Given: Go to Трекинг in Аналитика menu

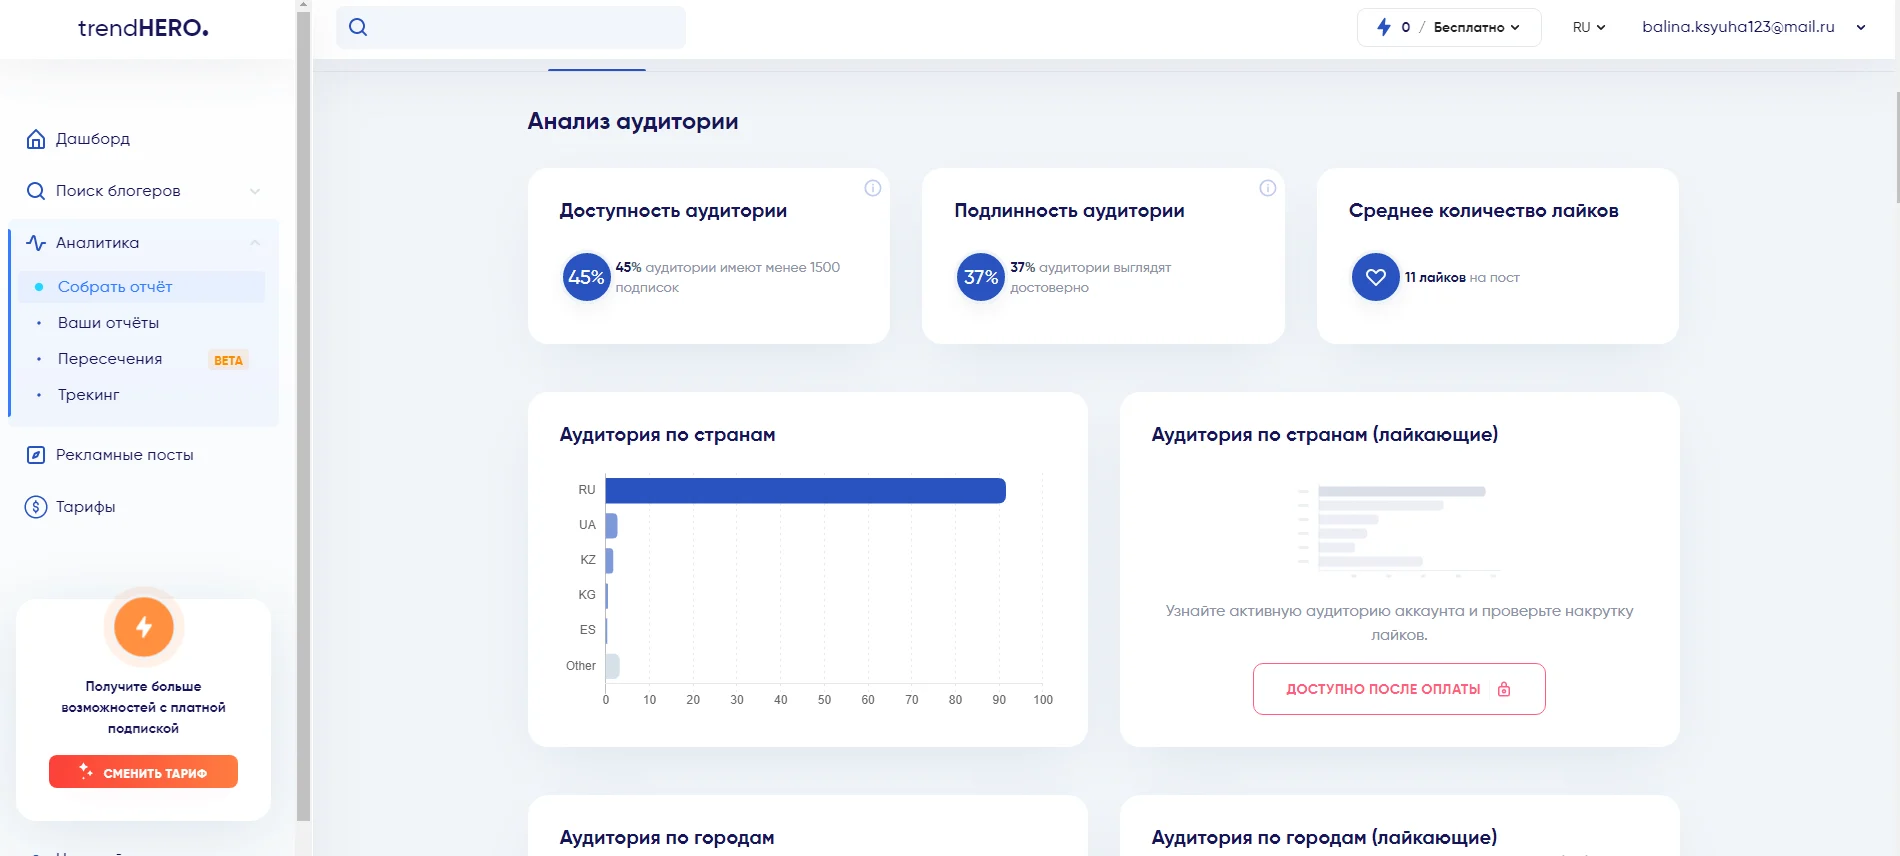Looking at the screenshot, I should coord(88,395).
